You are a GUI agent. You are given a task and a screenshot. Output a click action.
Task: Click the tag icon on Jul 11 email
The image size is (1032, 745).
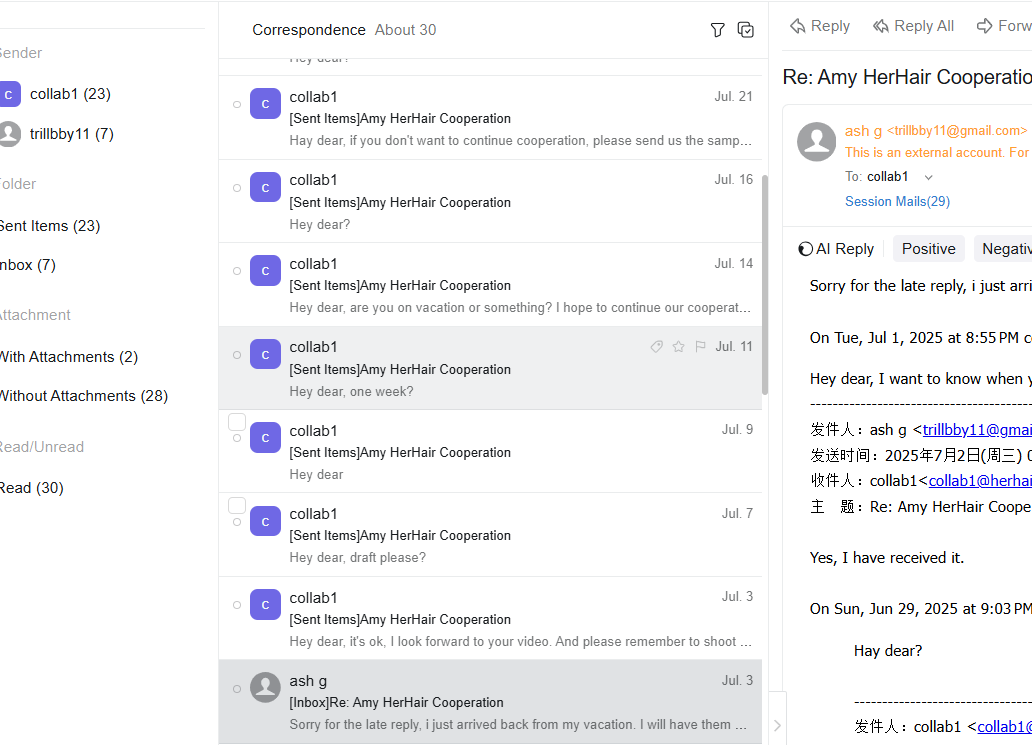(x=656, y=346)
